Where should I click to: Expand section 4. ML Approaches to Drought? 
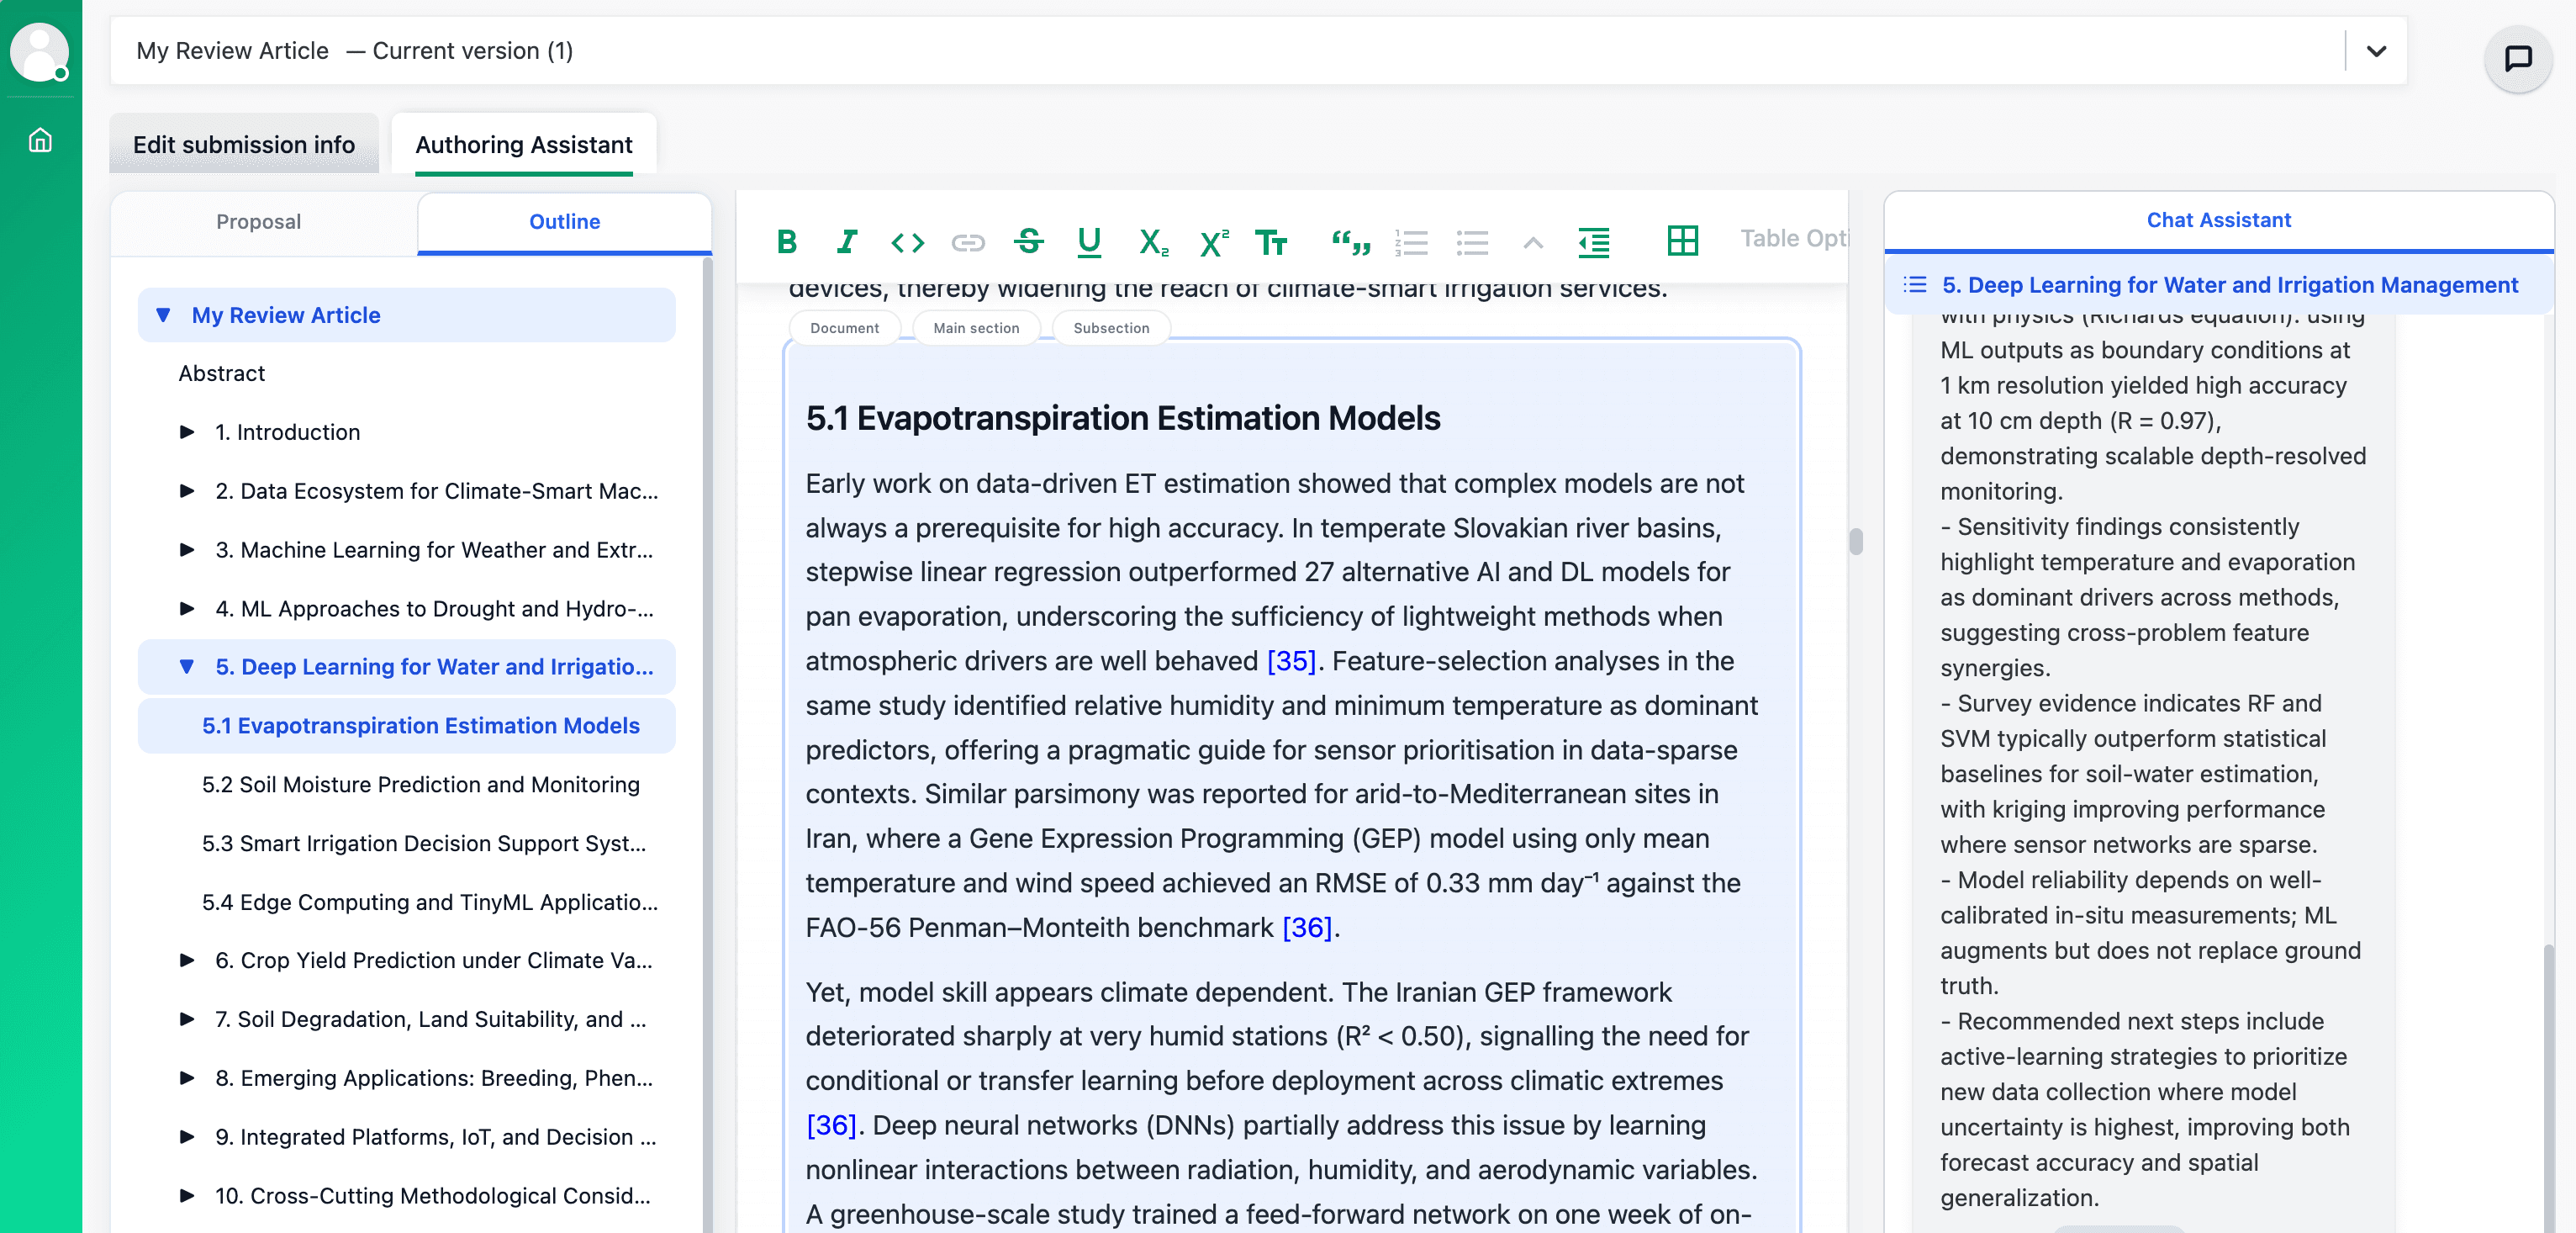tap(187, 608)
